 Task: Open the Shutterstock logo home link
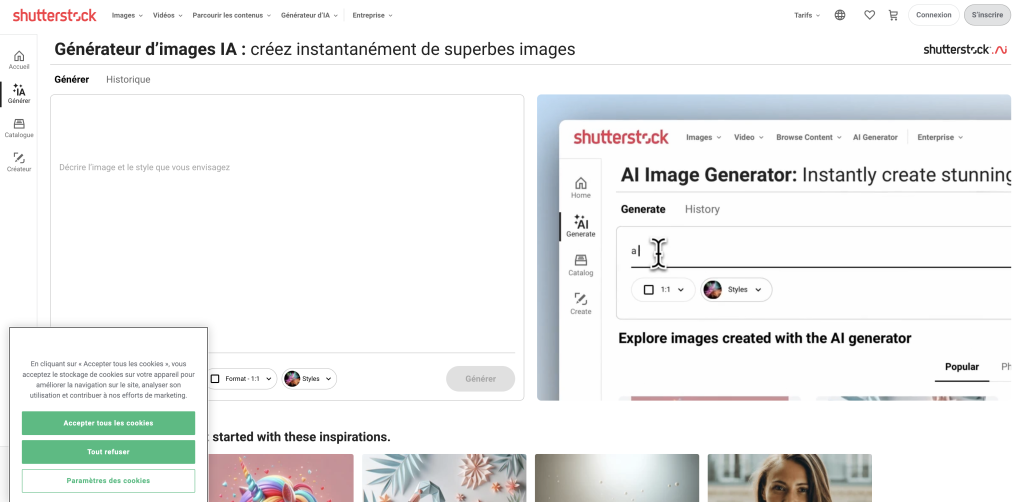[x=54, y=15]
